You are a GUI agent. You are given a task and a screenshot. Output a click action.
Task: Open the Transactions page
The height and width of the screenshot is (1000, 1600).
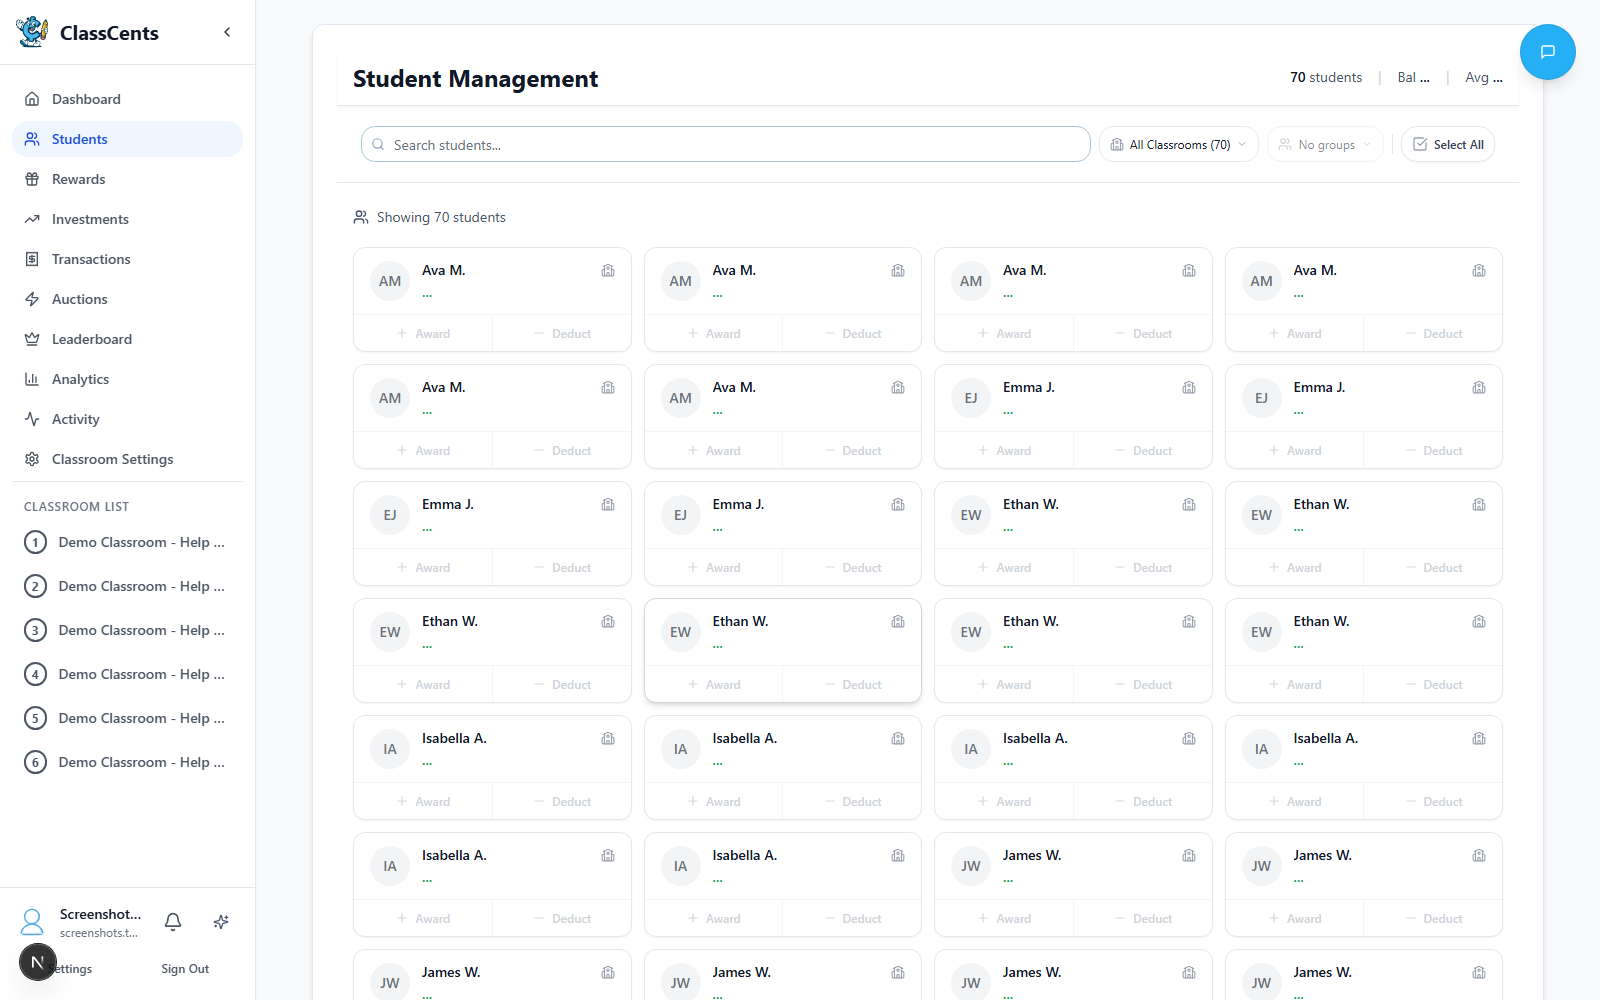point(127,259)
